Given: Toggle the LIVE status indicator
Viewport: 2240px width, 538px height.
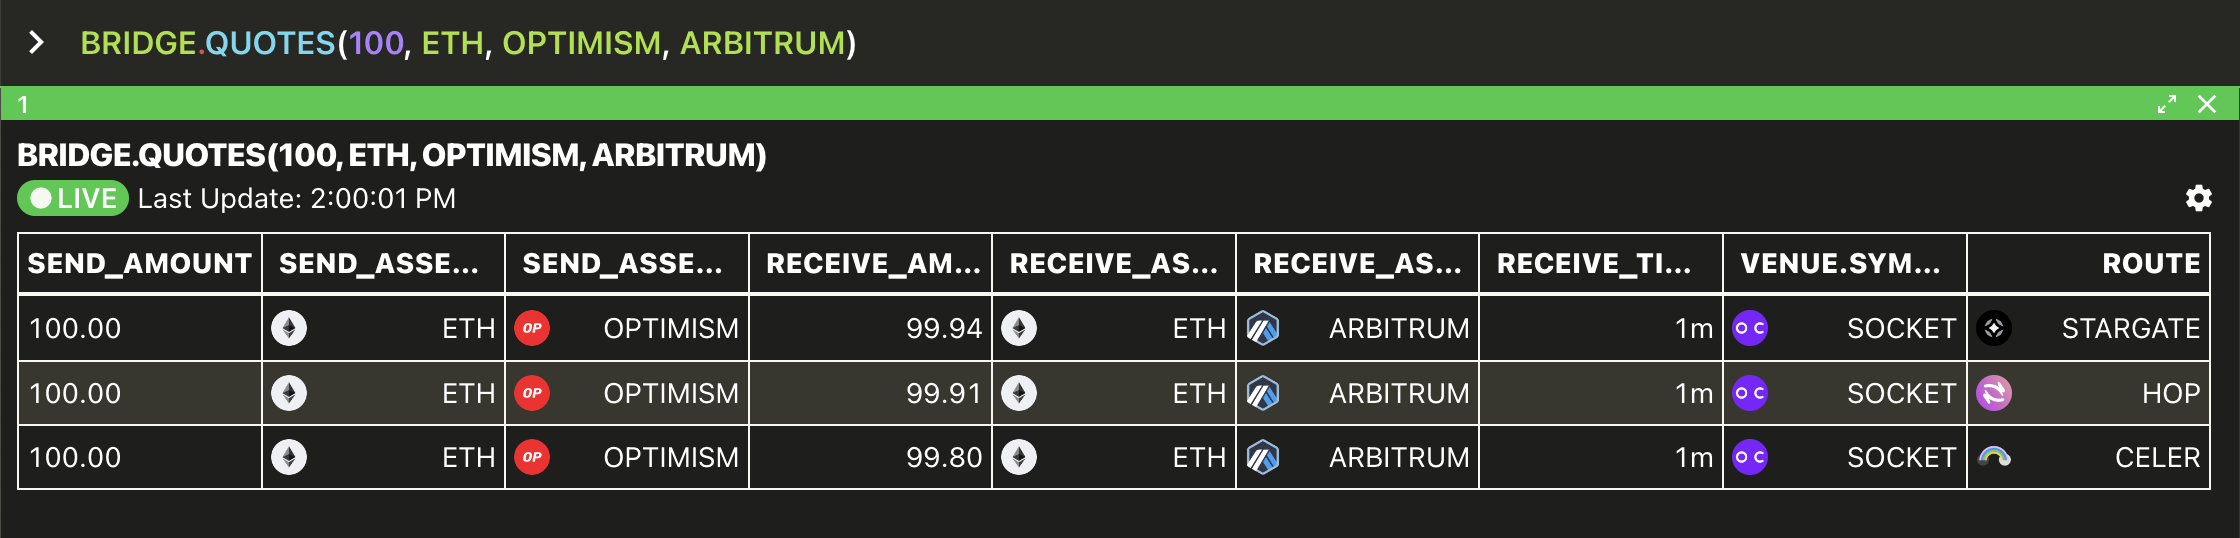Looking at the screenshot, I should point(73,198).
